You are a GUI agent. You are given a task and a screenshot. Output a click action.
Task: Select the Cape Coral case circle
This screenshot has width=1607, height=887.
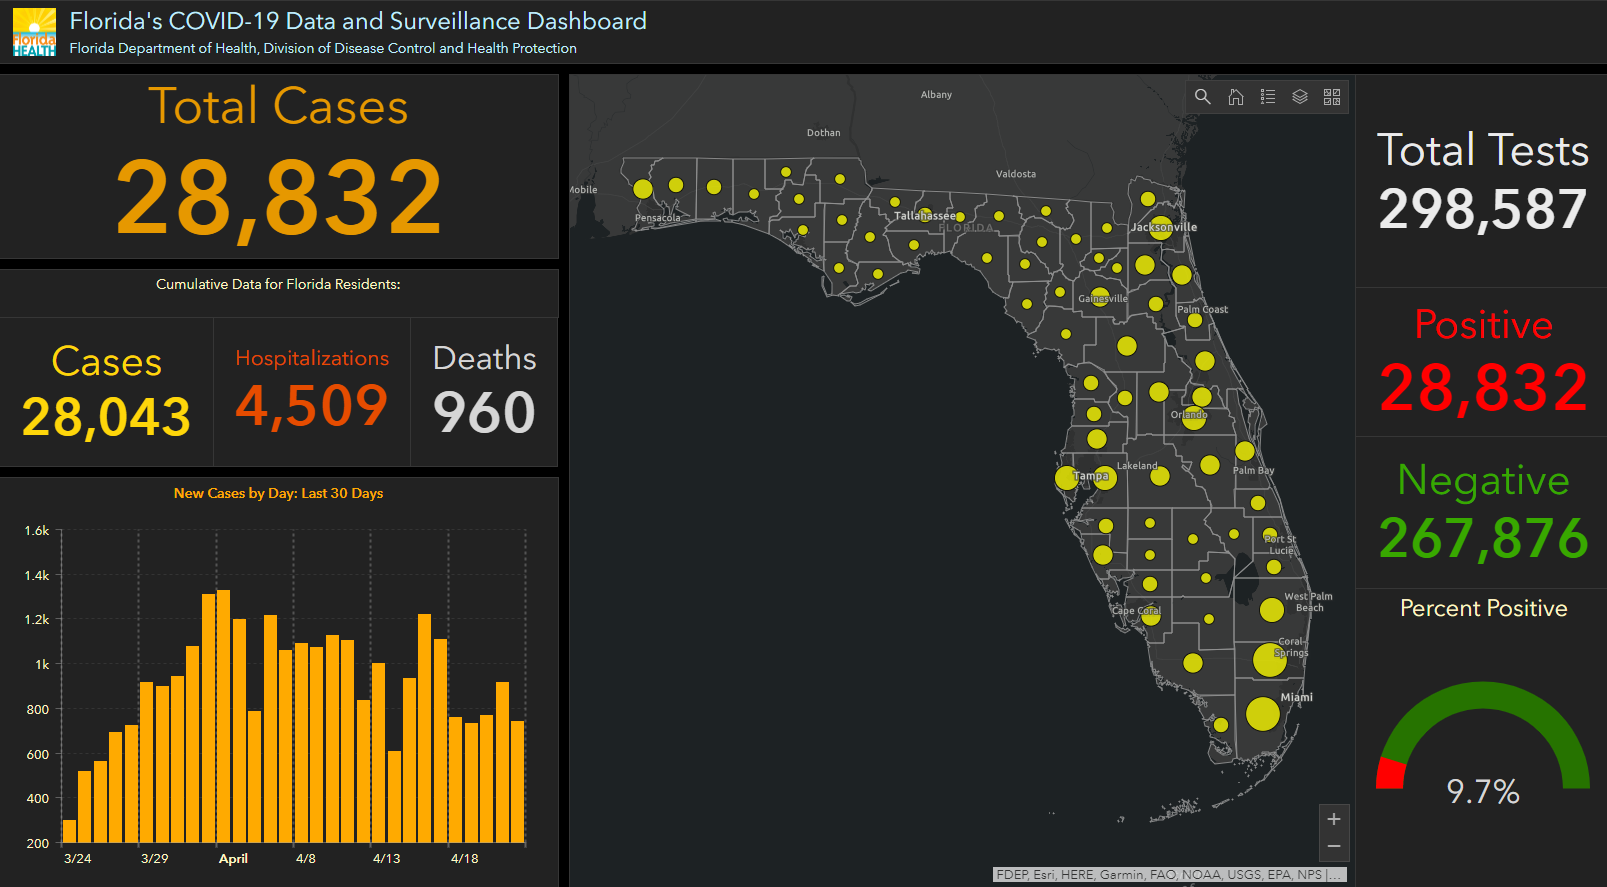coord(1151,616)
